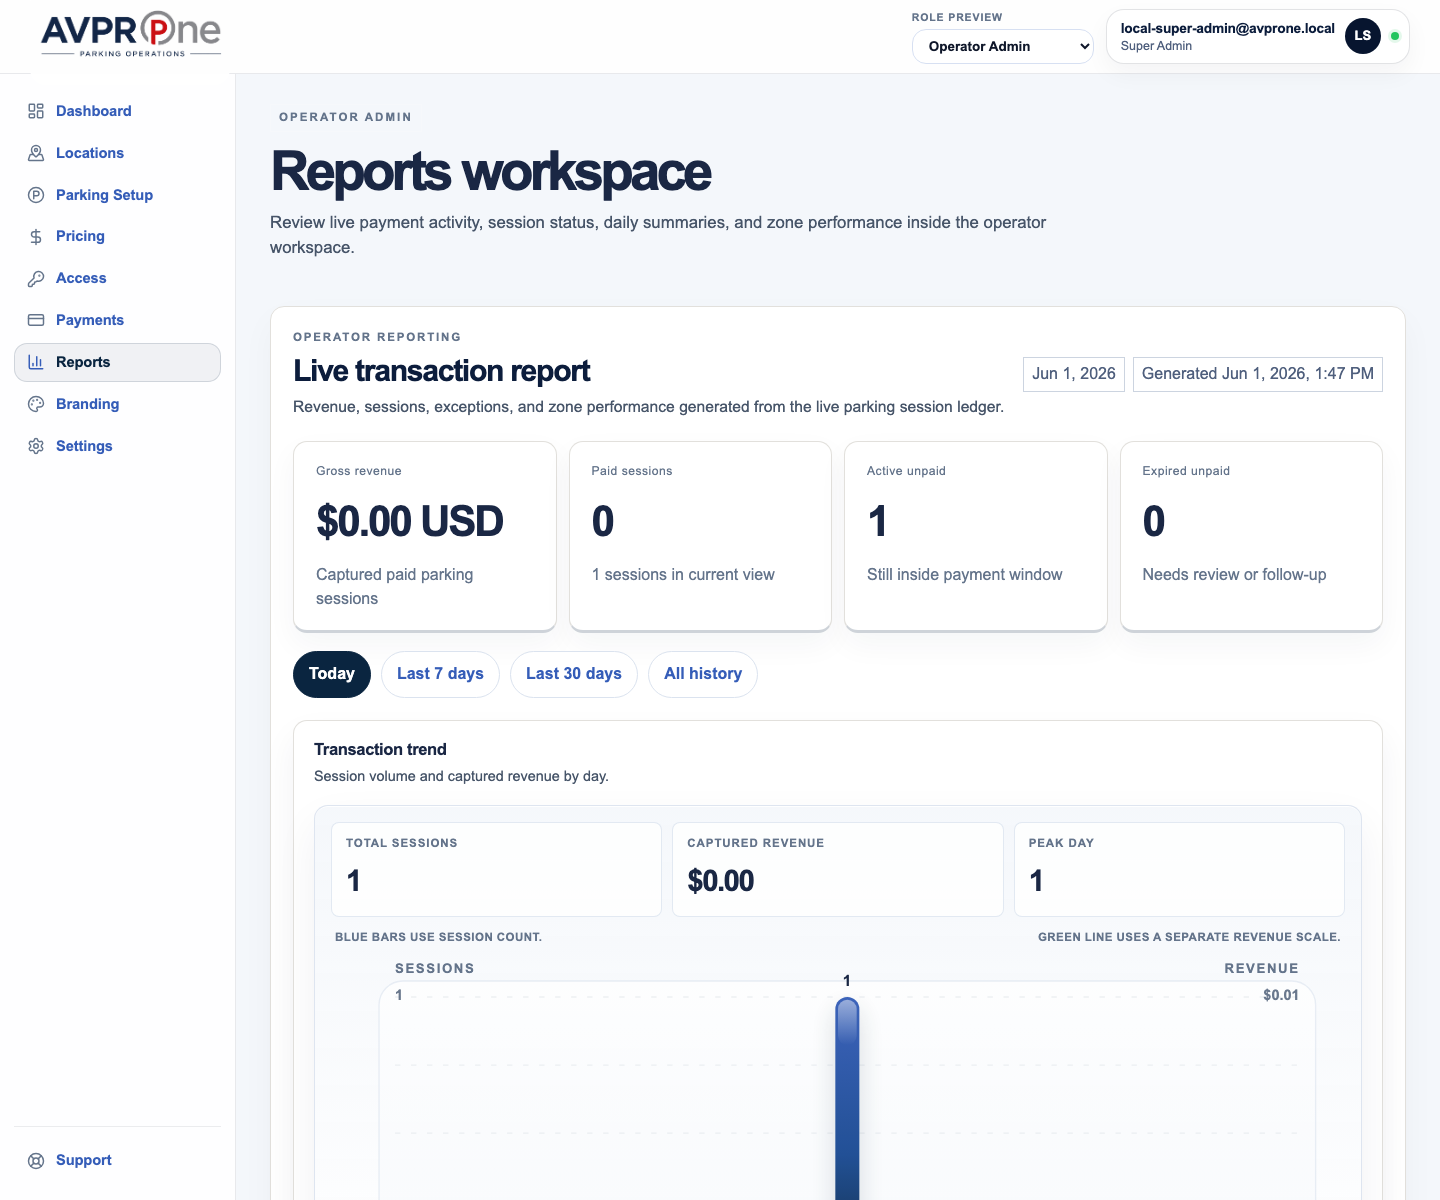Click the Jun 1, 2026 date badge

1074,374
